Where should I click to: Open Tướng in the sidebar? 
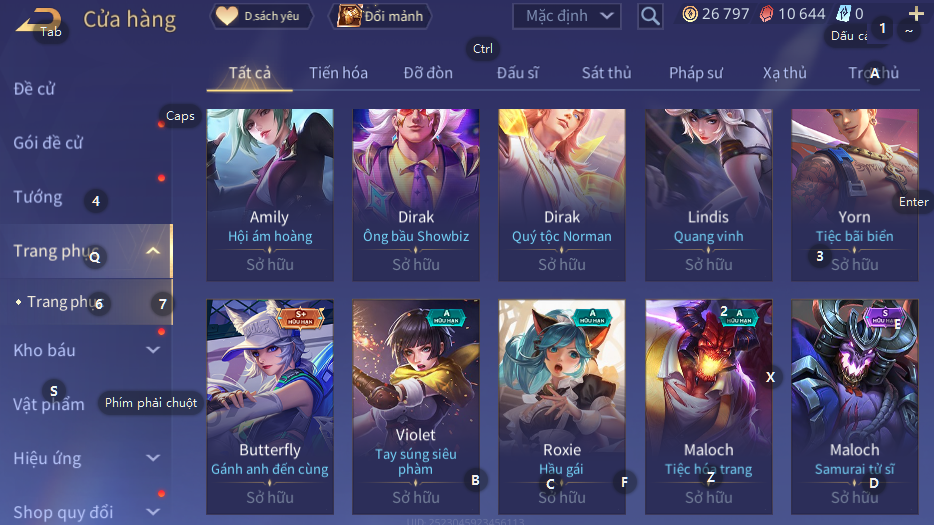pos(38,197)
